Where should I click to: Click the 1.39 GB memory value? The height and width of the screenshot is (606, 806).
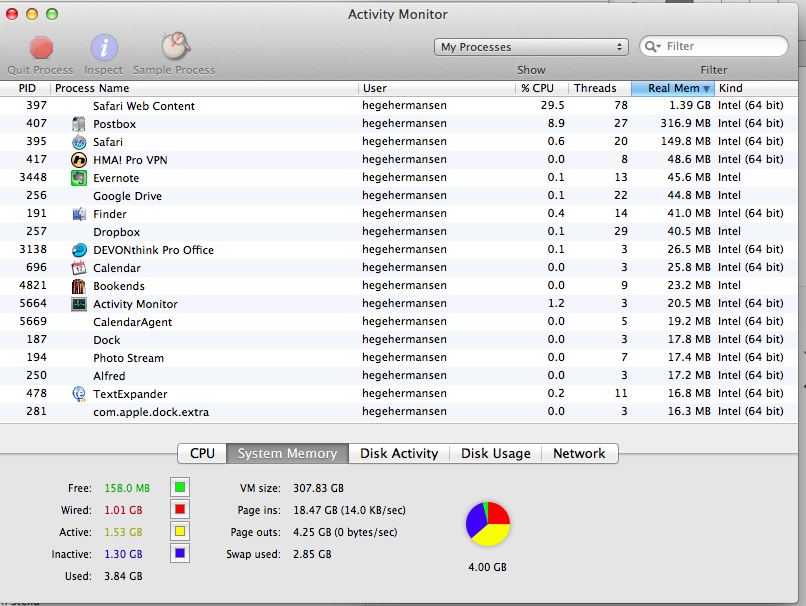(x=690, y=105)
